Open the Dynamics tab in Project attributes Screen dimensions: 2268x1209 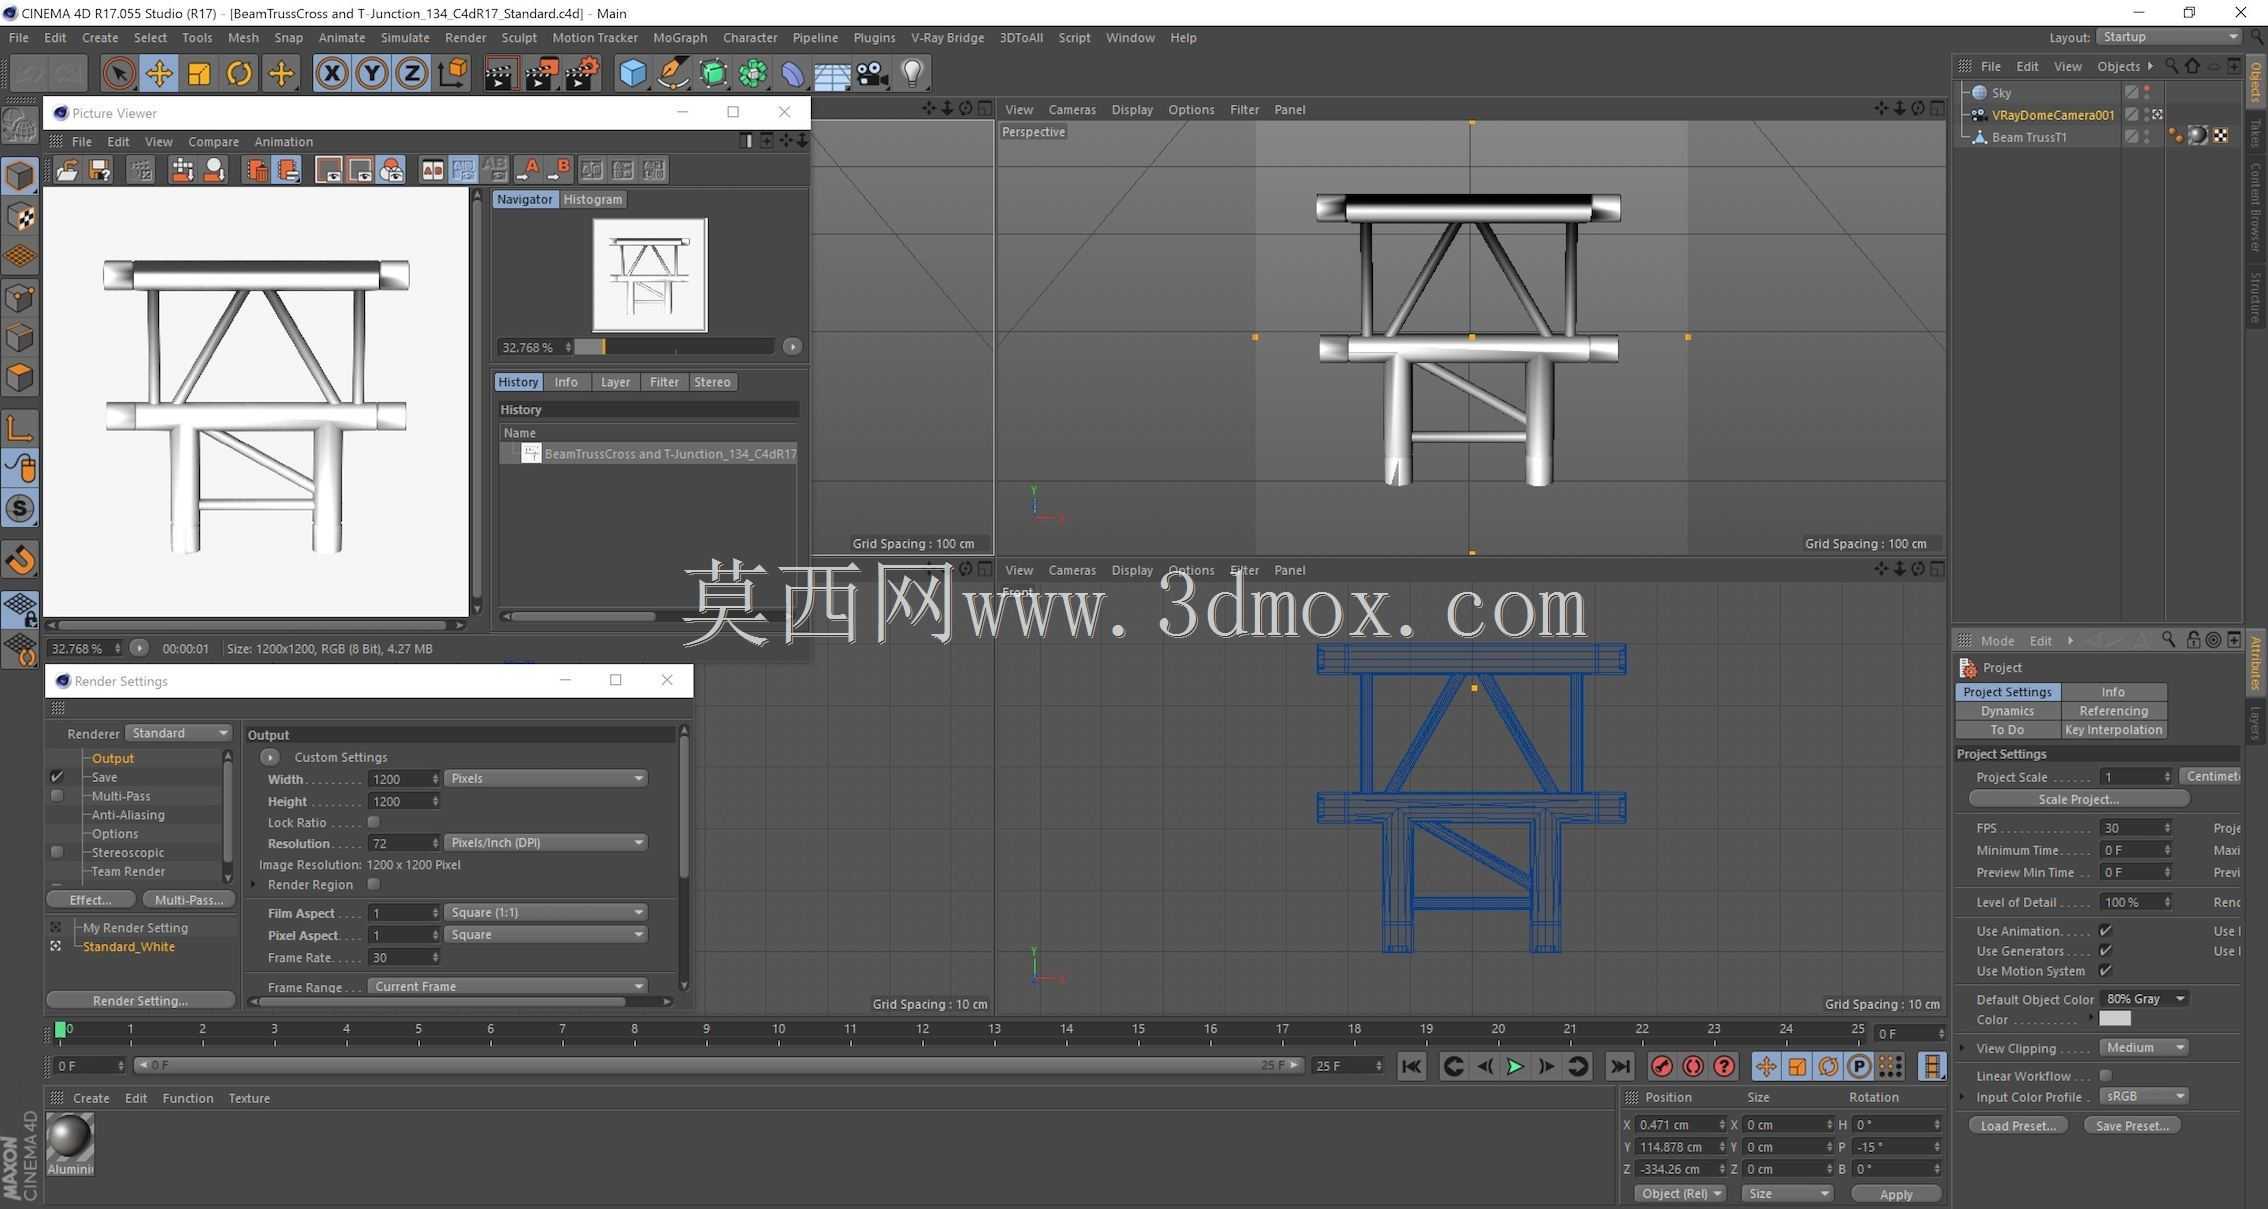coord(2007,711)
